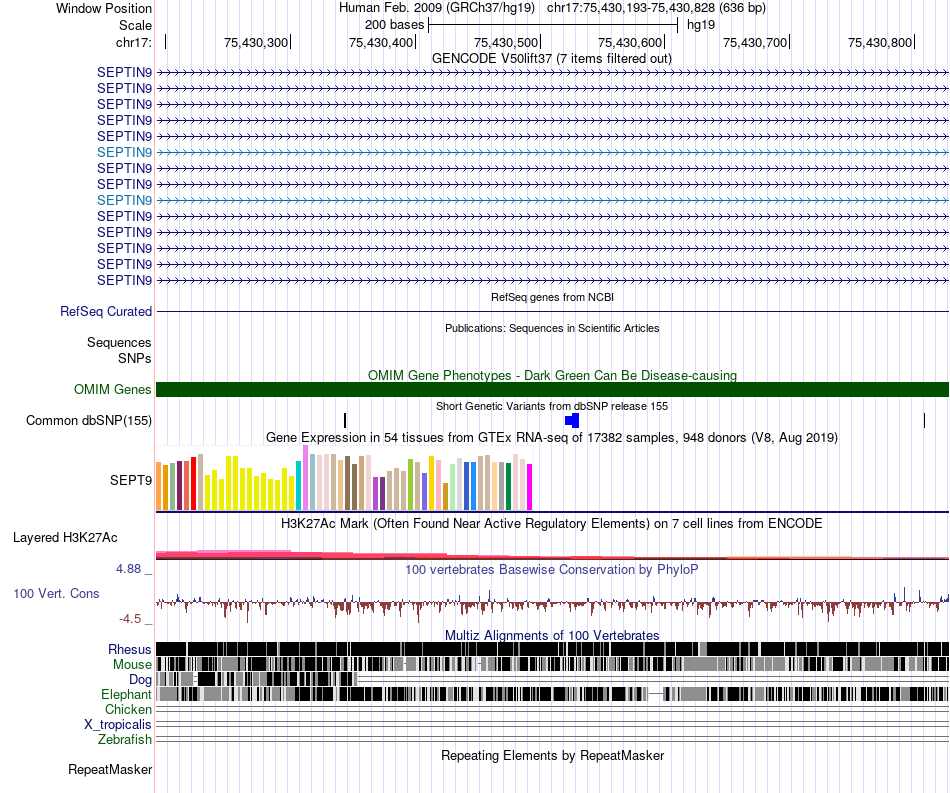The width and height of the screenshot is (950, 793).
Task: Click the Scale track label
Action: (x=135, y=25)
